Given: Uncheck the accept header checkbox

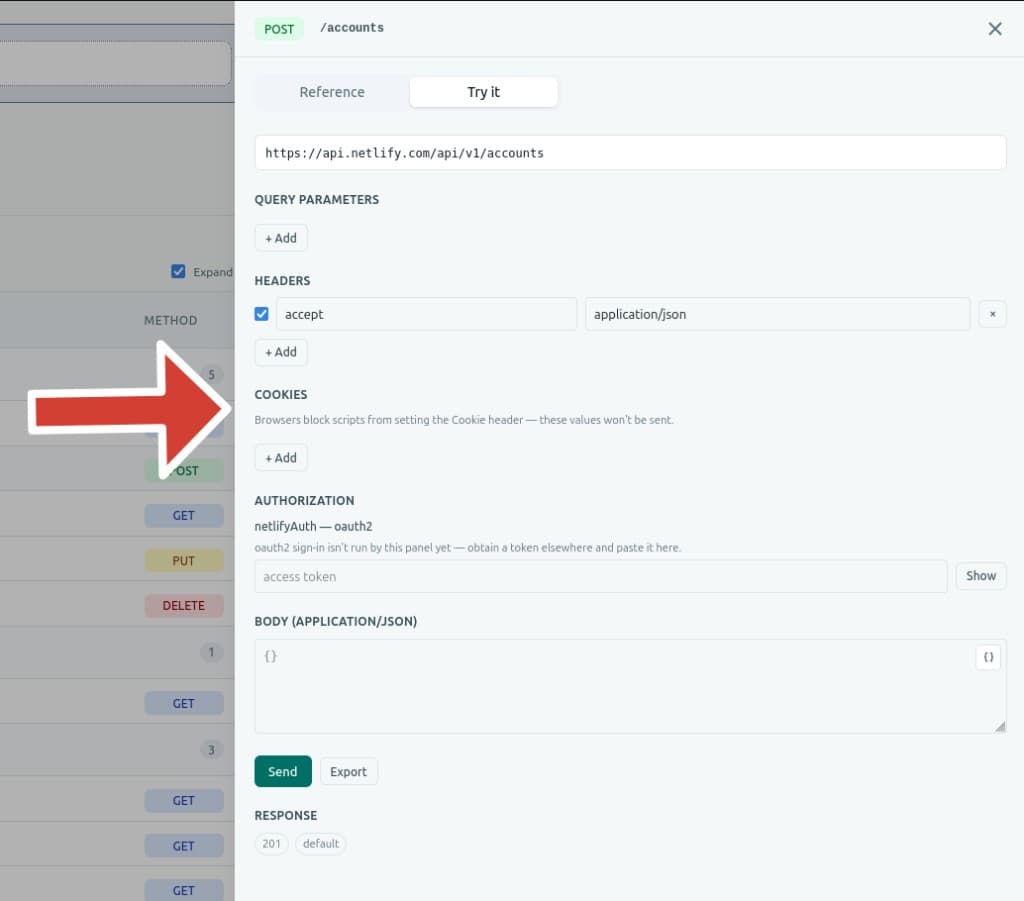Looking at the screenshot, I should (x=261, y=314).
